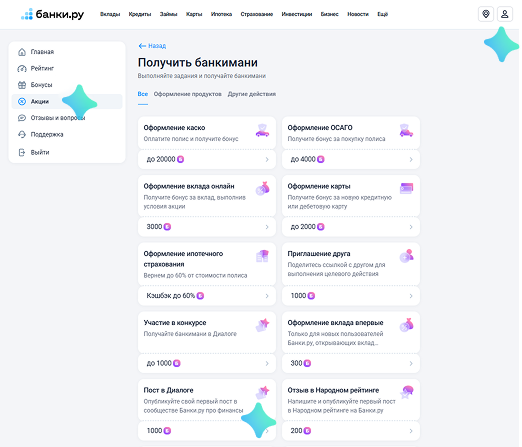Expand the до 20000 каско reward arrow
Screen dimensions: 522x447
click(267, 160)
